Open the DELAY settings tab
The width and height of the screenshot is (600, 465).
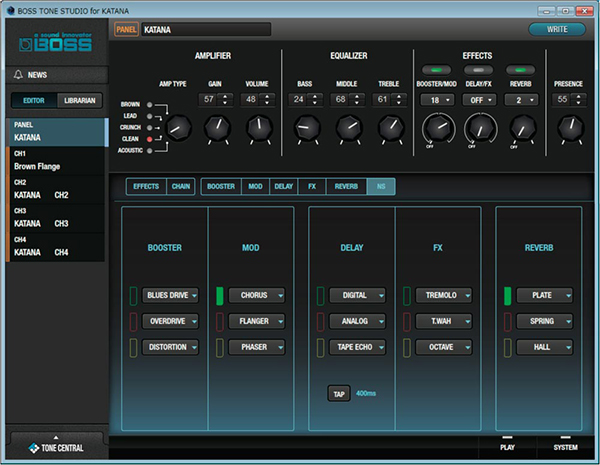tap(284, 186)
